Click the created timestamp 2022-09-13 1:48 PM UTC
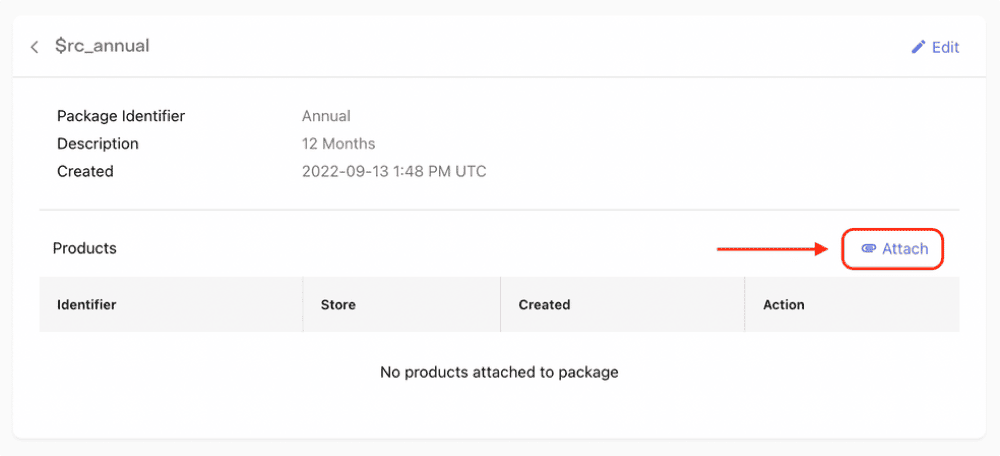Image resolution: width=1000 pixels, height=456 pixels. click(x=394, y=171)
